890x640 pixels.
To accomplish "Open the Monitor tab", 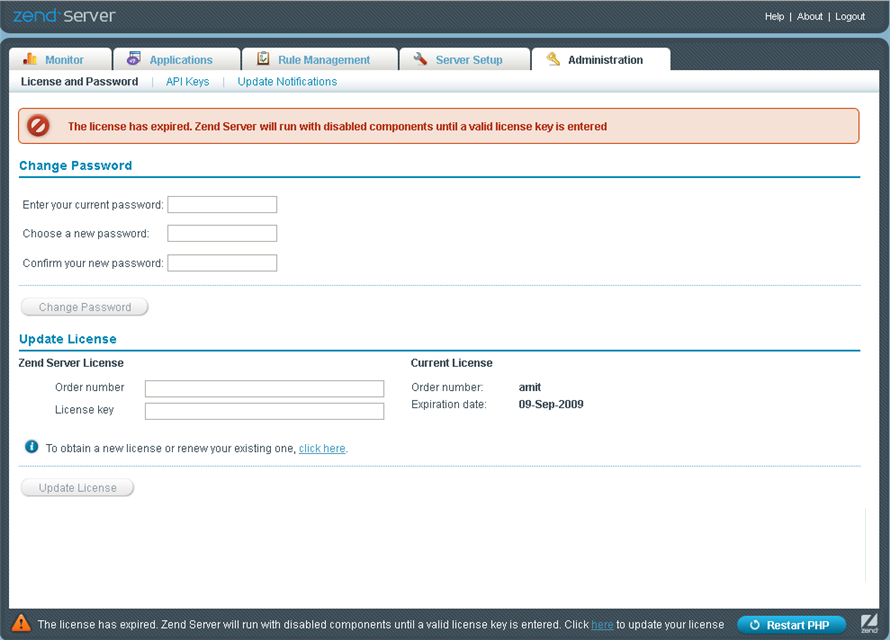I will click(x=64, y=60).
